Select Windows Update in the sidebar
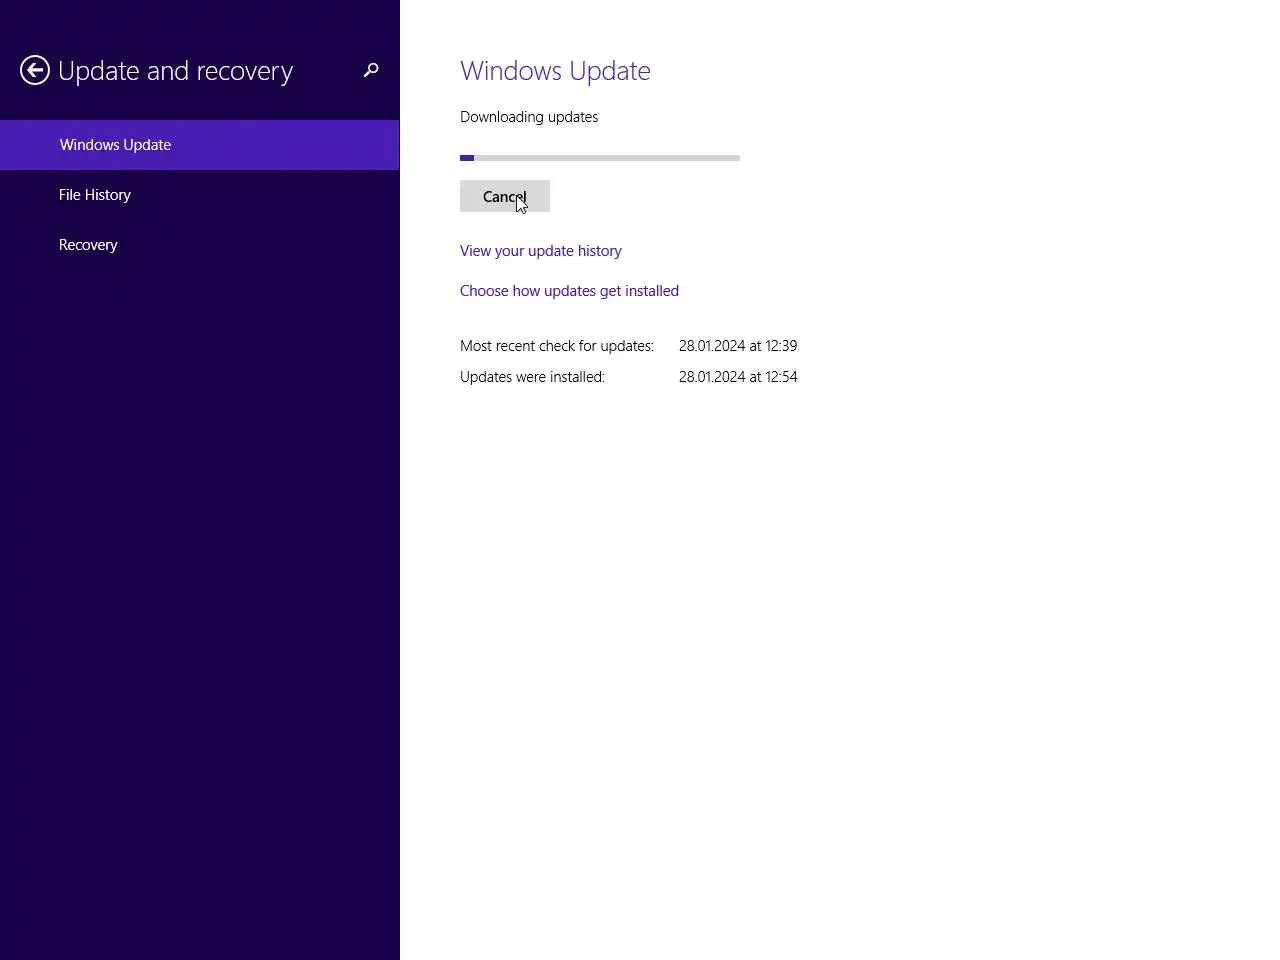The image size is (1280, 960). 200,145
